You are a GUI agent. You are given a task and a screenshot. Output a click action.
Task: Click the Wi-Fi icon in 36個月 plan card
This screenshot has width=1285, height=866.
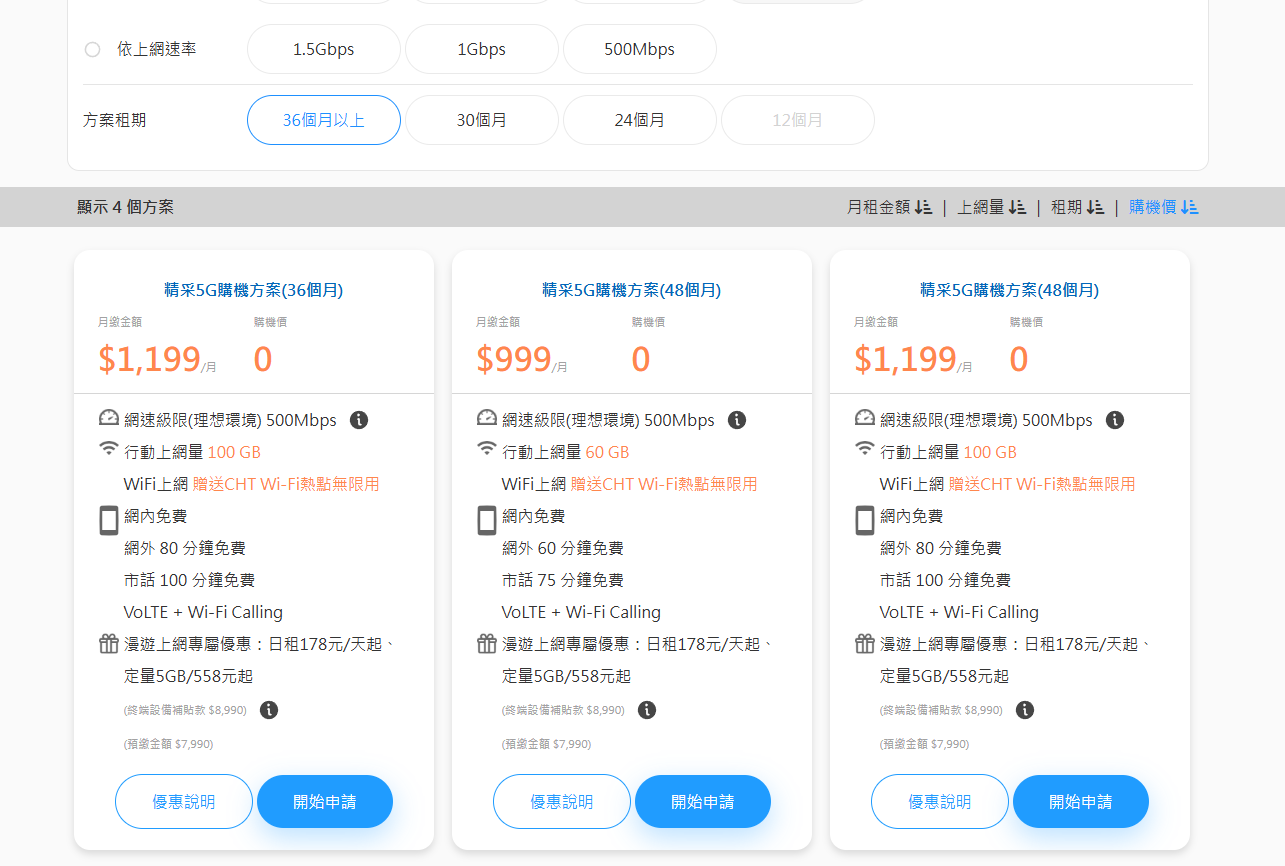(109, 449)
